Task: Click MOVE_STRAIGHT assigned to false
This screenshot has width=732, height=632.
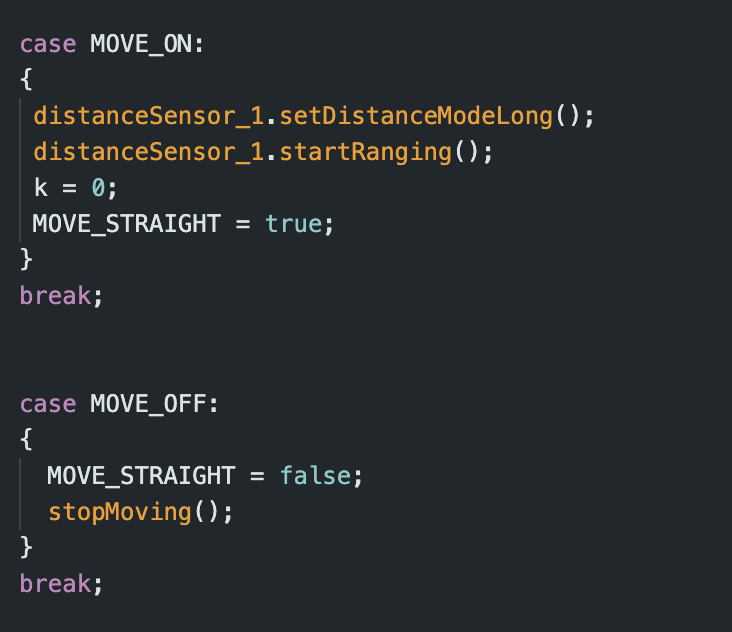Action: pos(141,475)
